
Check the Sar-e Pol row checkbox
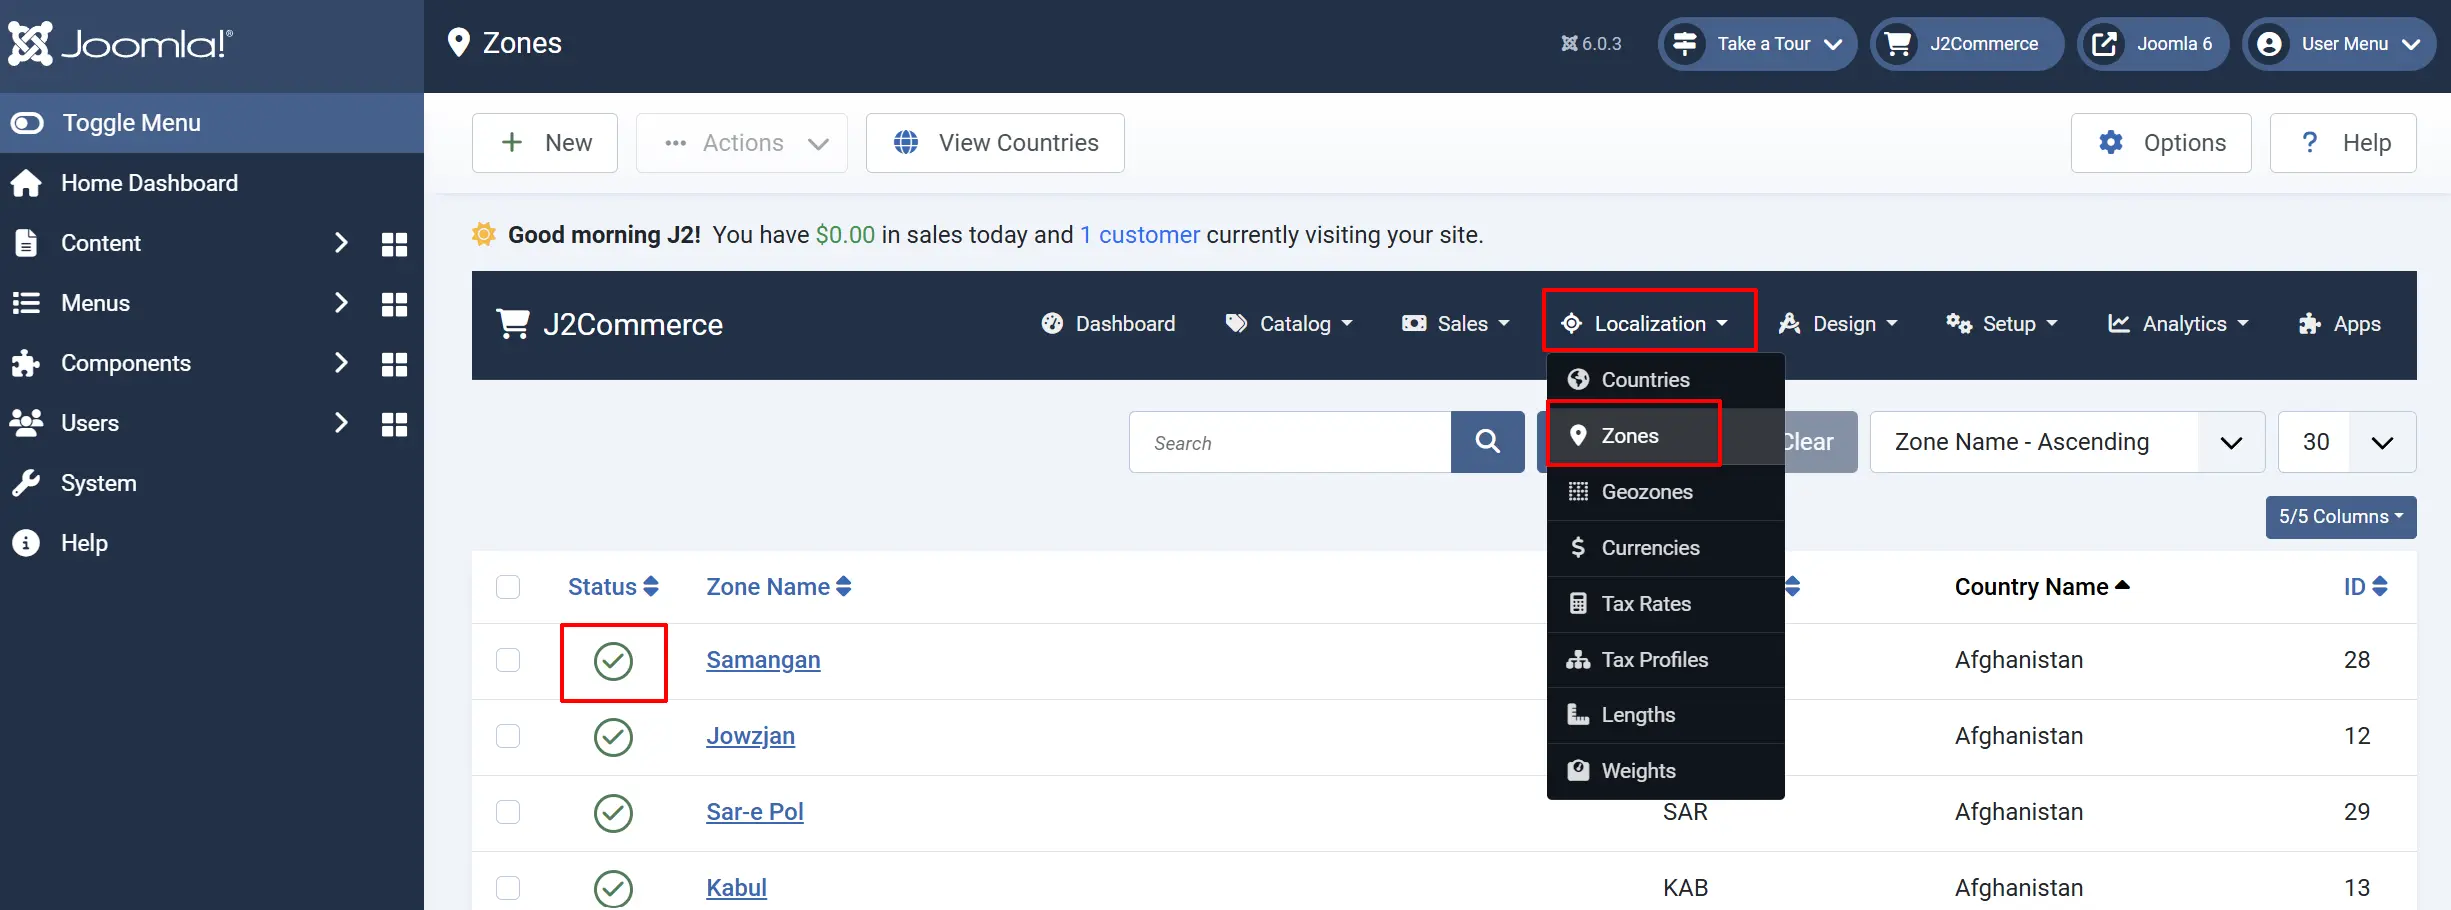[x=508, y=812]
